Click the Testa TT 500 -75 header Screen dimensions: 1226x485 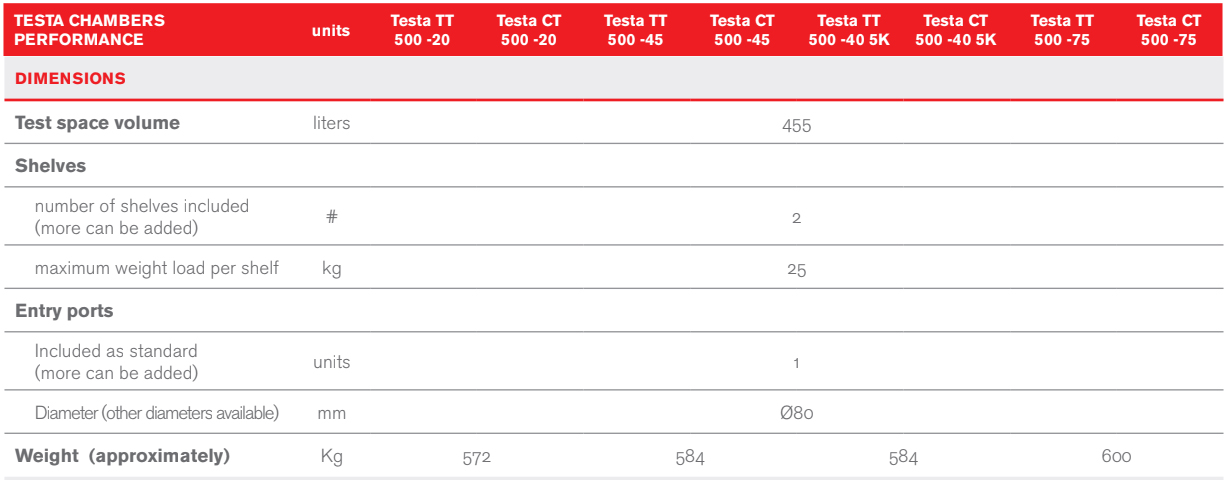[x=1062, y=30]
